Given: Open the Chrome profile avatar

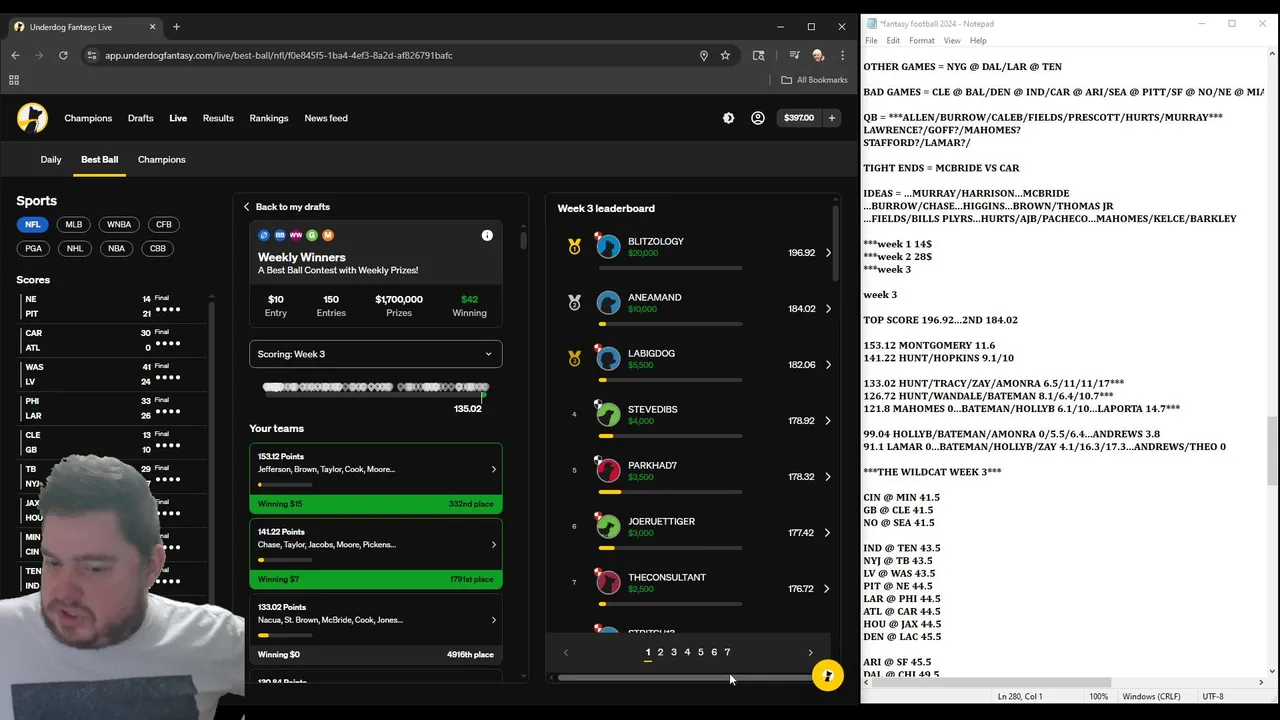Looking at the screenshot, I should (818, 55).
